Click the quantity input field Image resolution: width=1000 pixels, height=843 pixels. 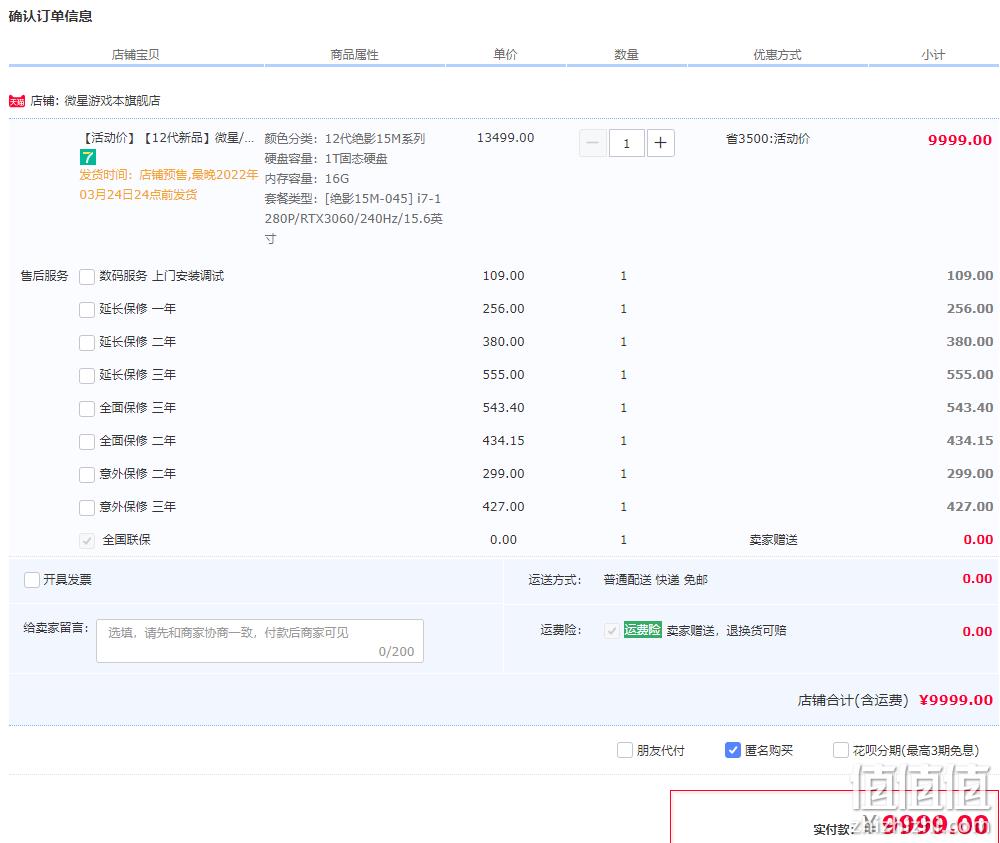626,143
